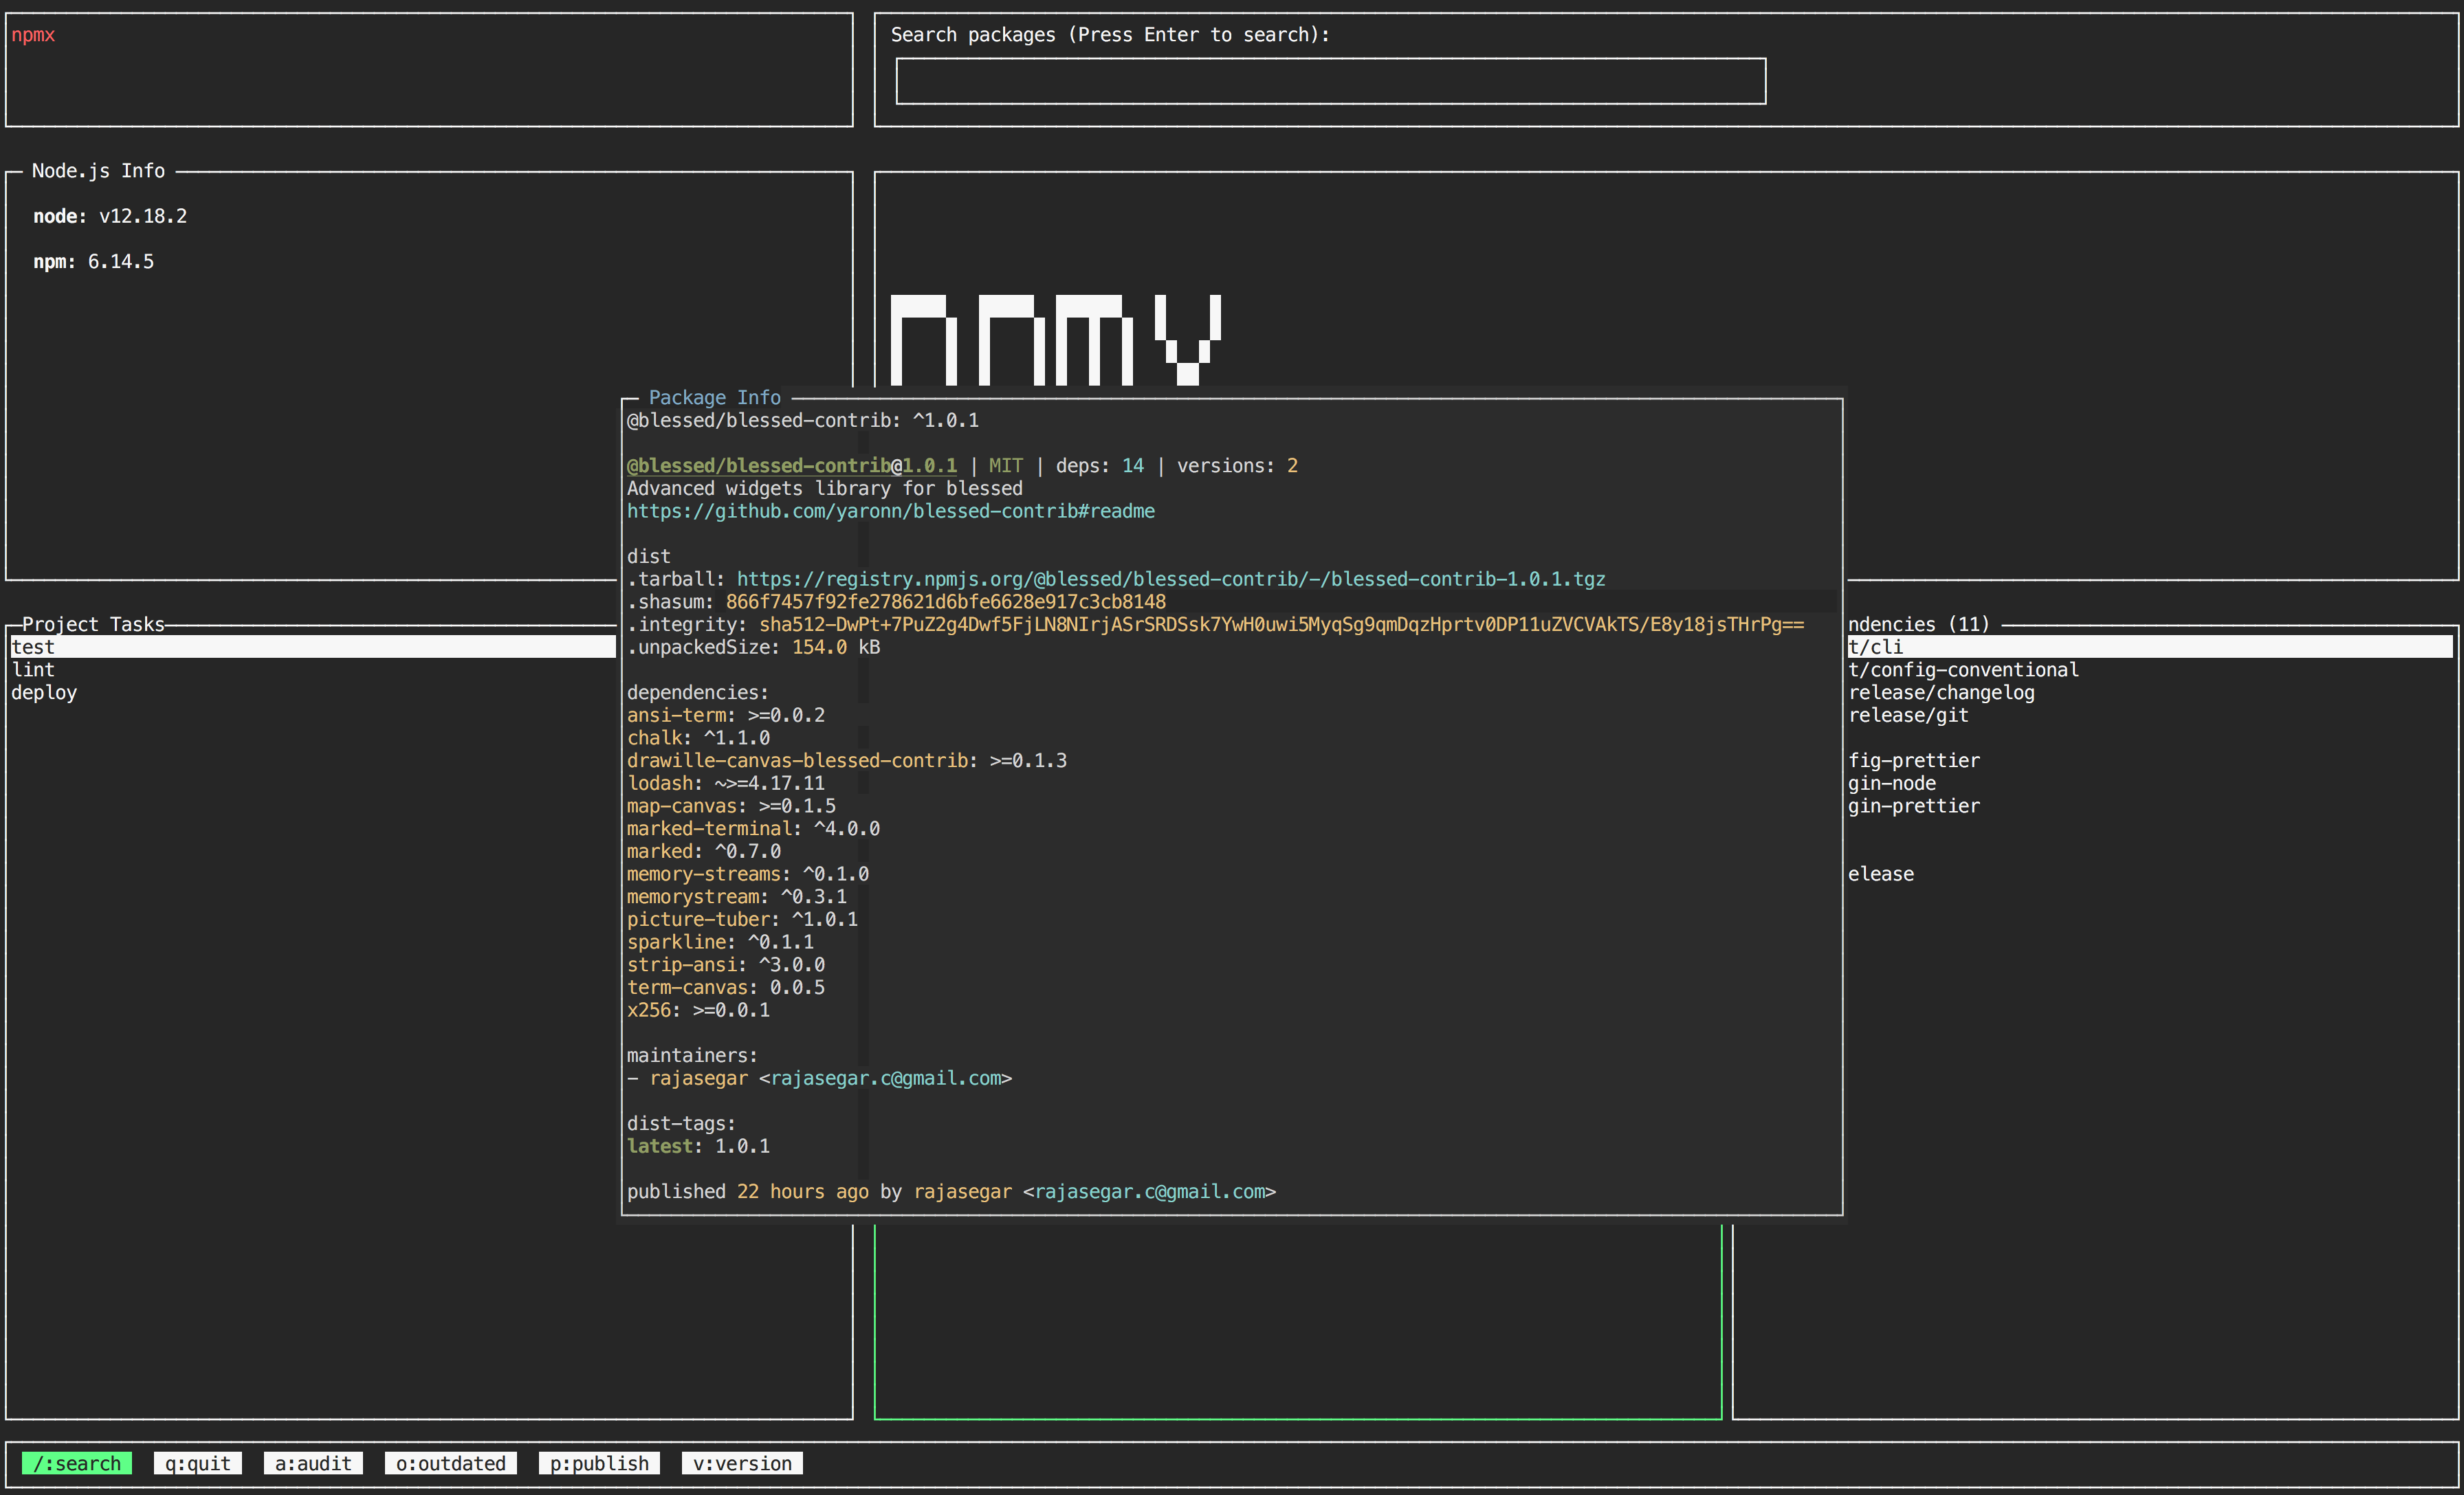Select the fig-prettier dependency row
Image resolution: width=2464 pixels, height=1495 pixels.
click(x=1913, y=760)
